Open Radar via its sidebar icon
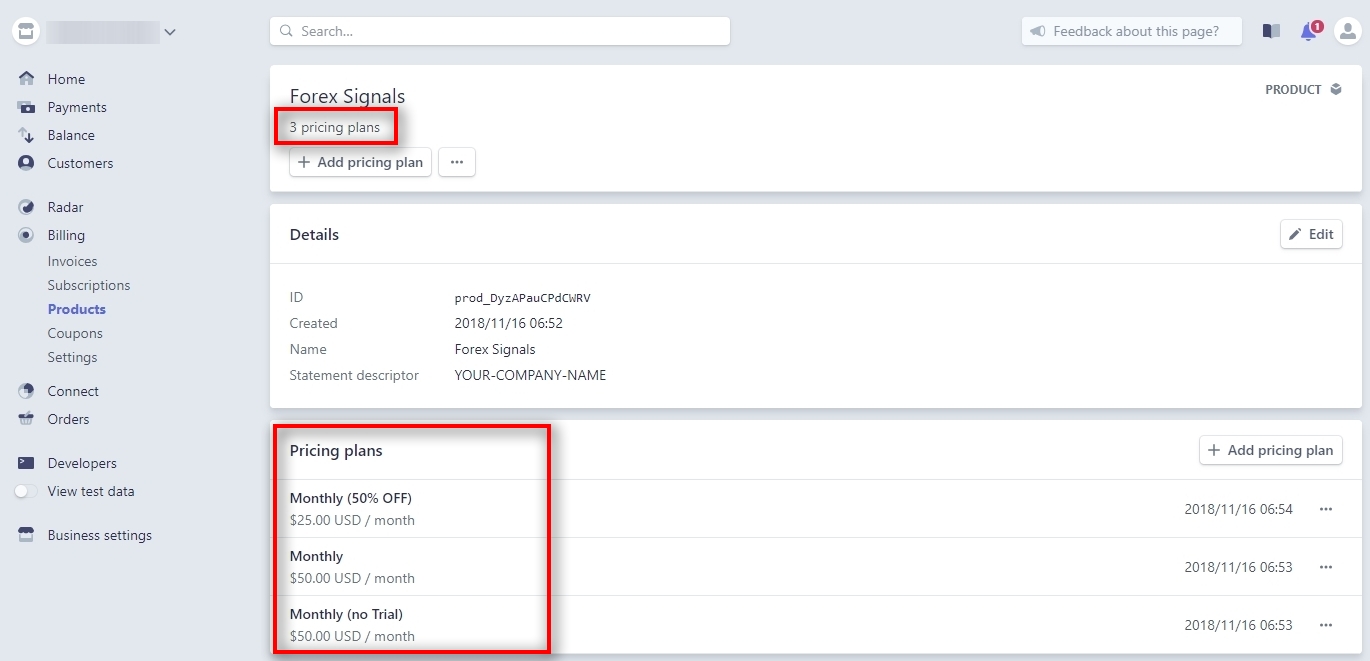 tap(27, 207)
